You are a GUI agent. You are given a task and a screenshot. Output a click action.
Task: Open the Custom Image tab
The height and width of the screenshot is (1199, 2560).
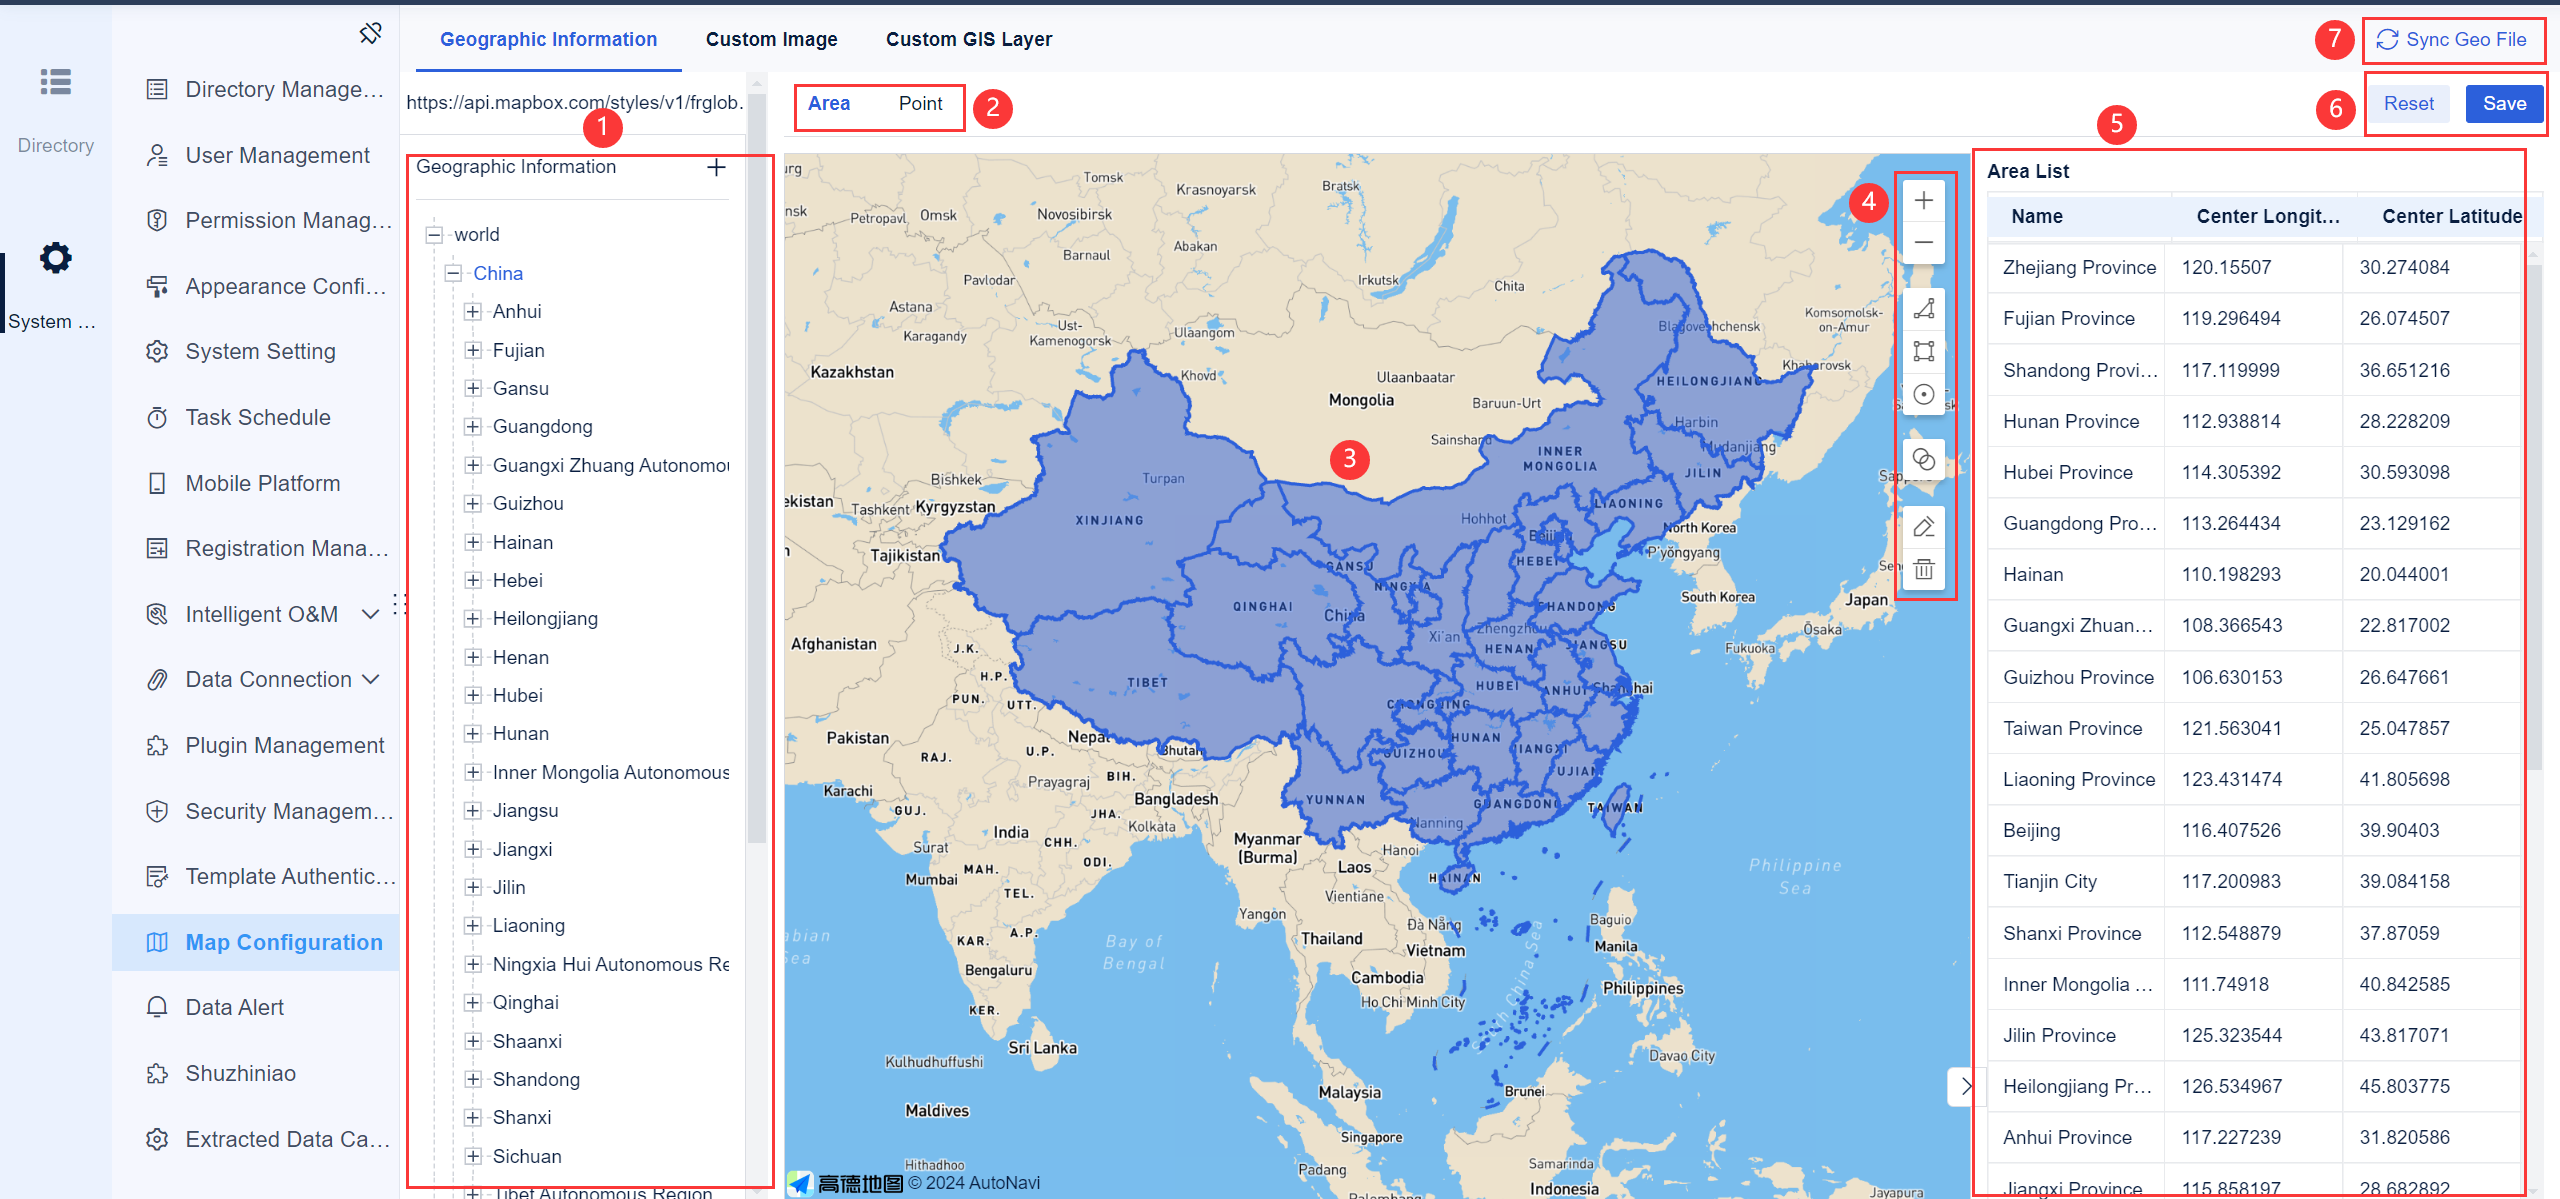pyautogui.click(x=771, y=39)
